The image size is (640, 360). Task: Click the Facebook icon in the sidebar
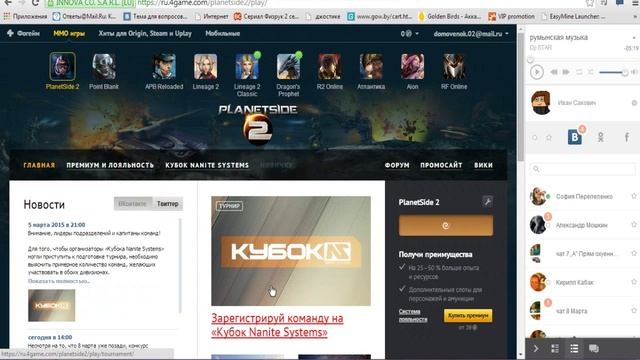627,137
